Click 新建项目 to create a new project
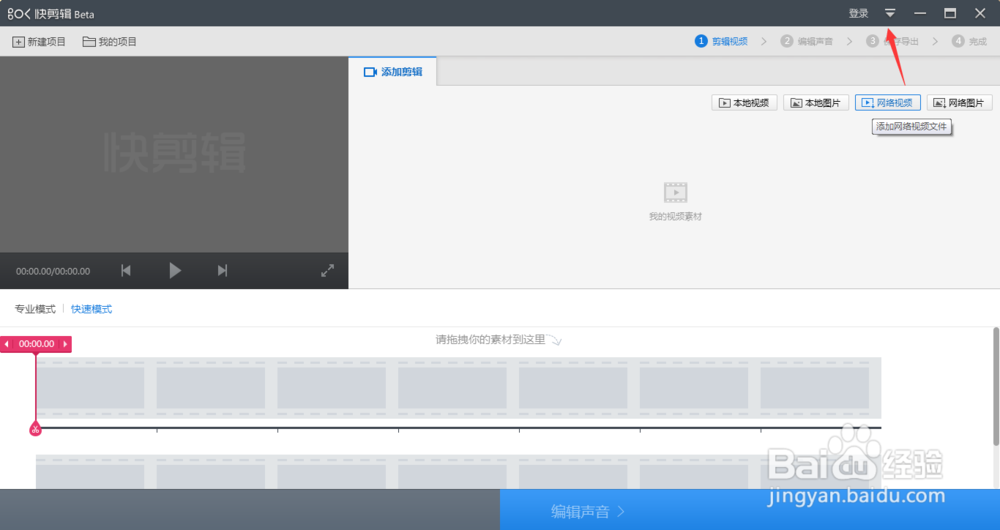 point(39,41)
